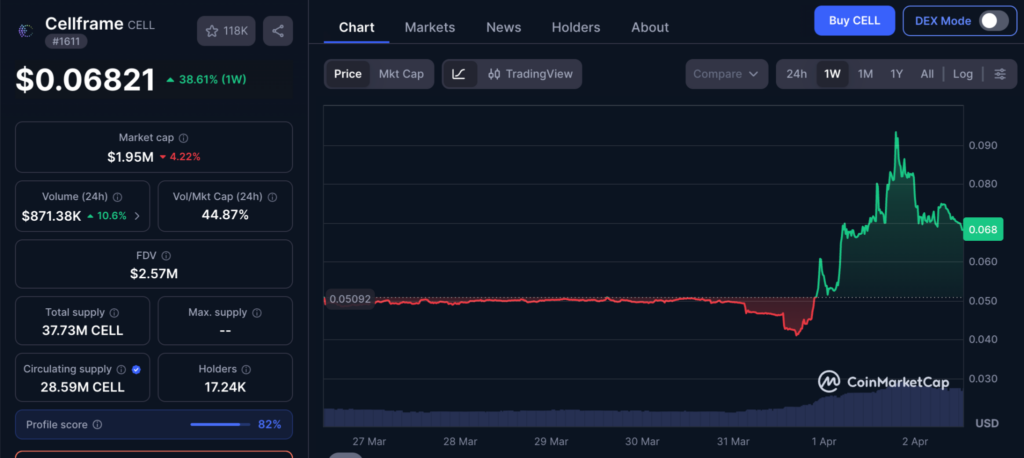
Task: Expand the Compare dropdown
Action: [x=726, y=74]
